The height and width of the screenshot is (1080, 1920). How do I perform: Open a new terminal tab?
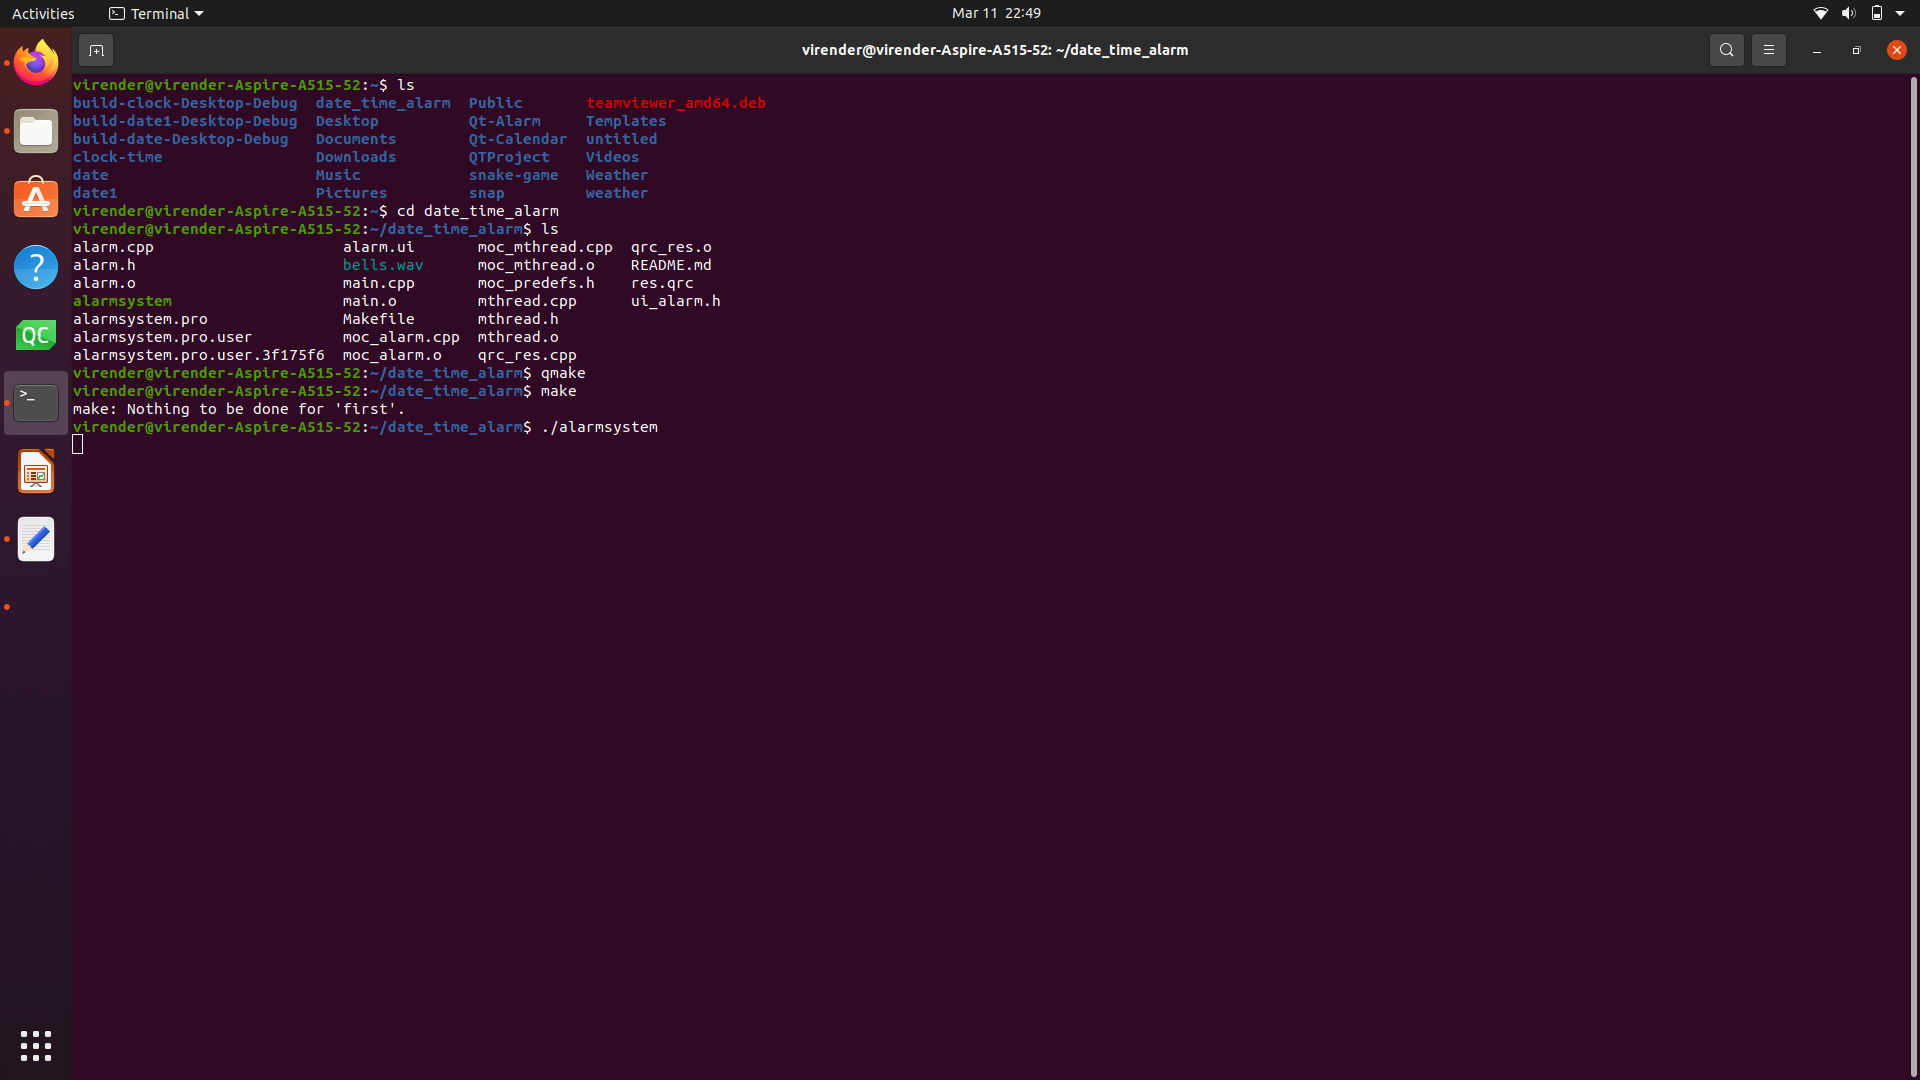point(96,49)
